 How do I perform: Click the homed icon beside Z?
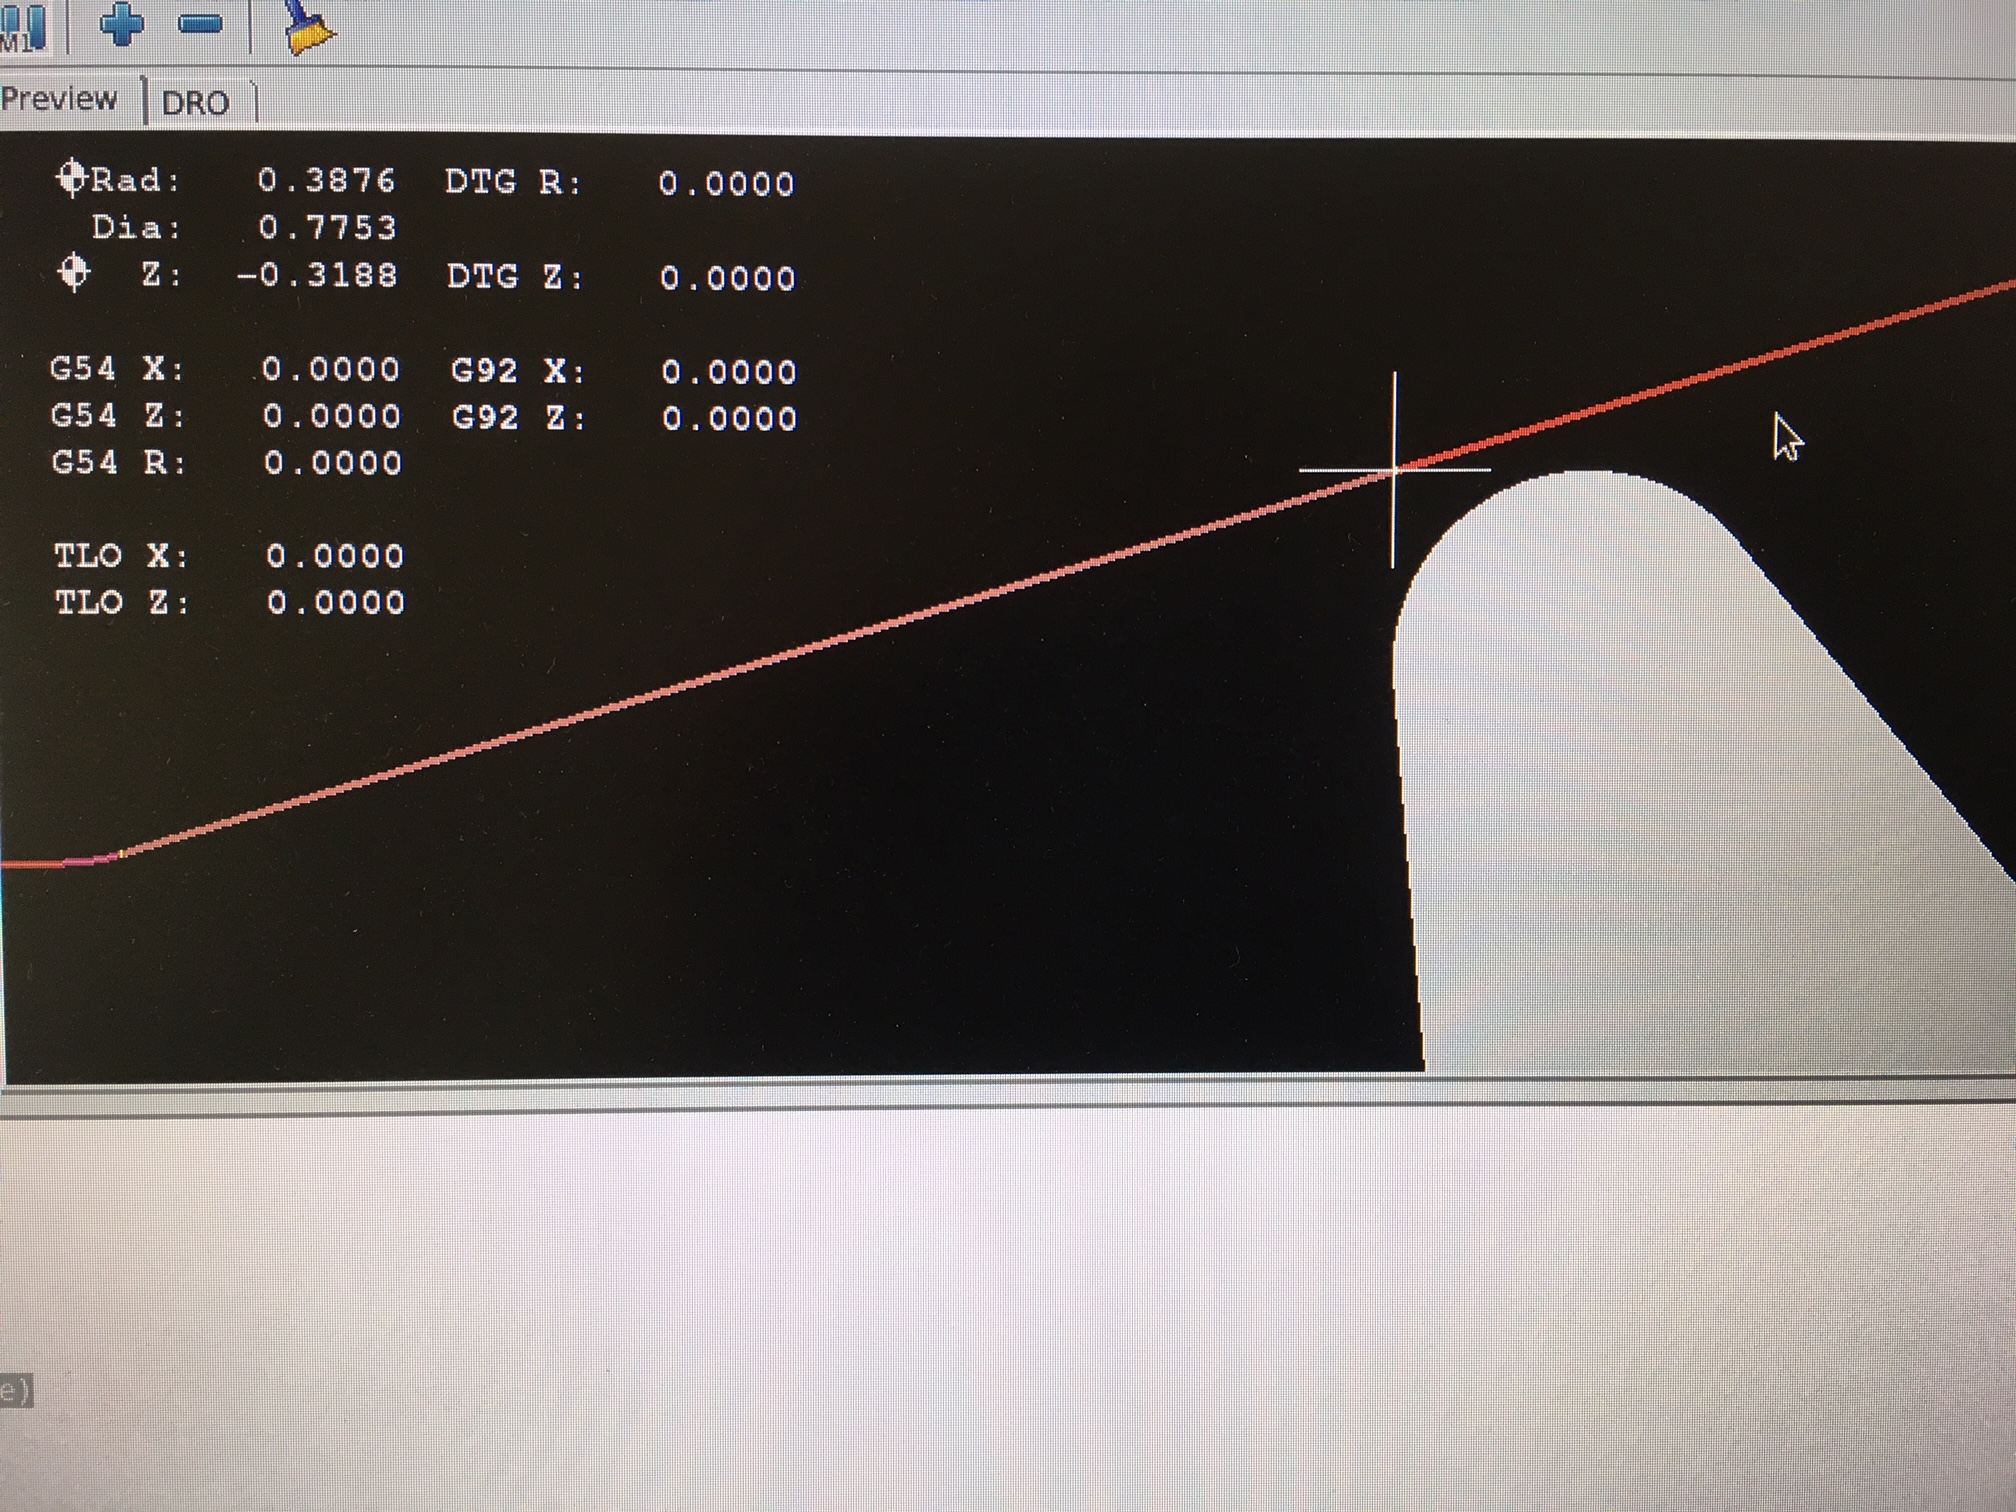73,272
